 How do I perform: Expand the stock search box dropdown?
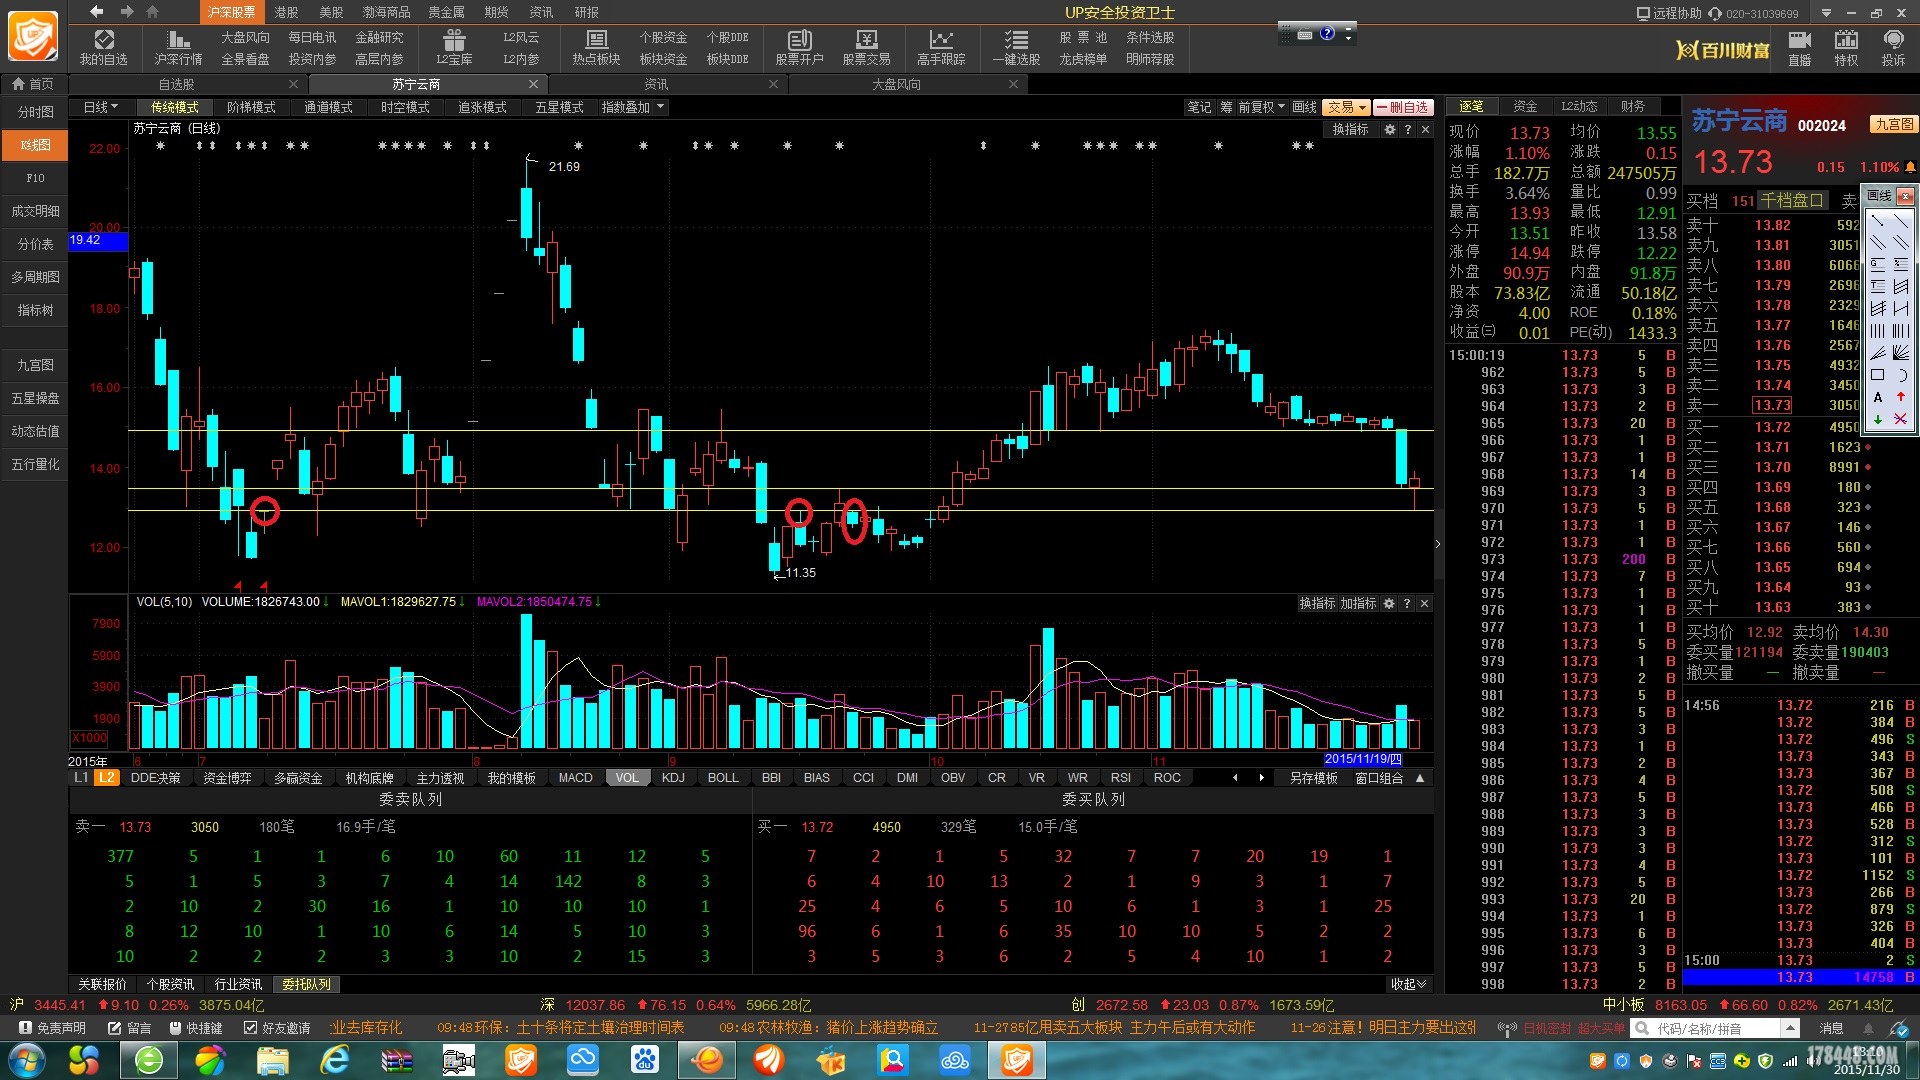[x=1790, y=1028]
